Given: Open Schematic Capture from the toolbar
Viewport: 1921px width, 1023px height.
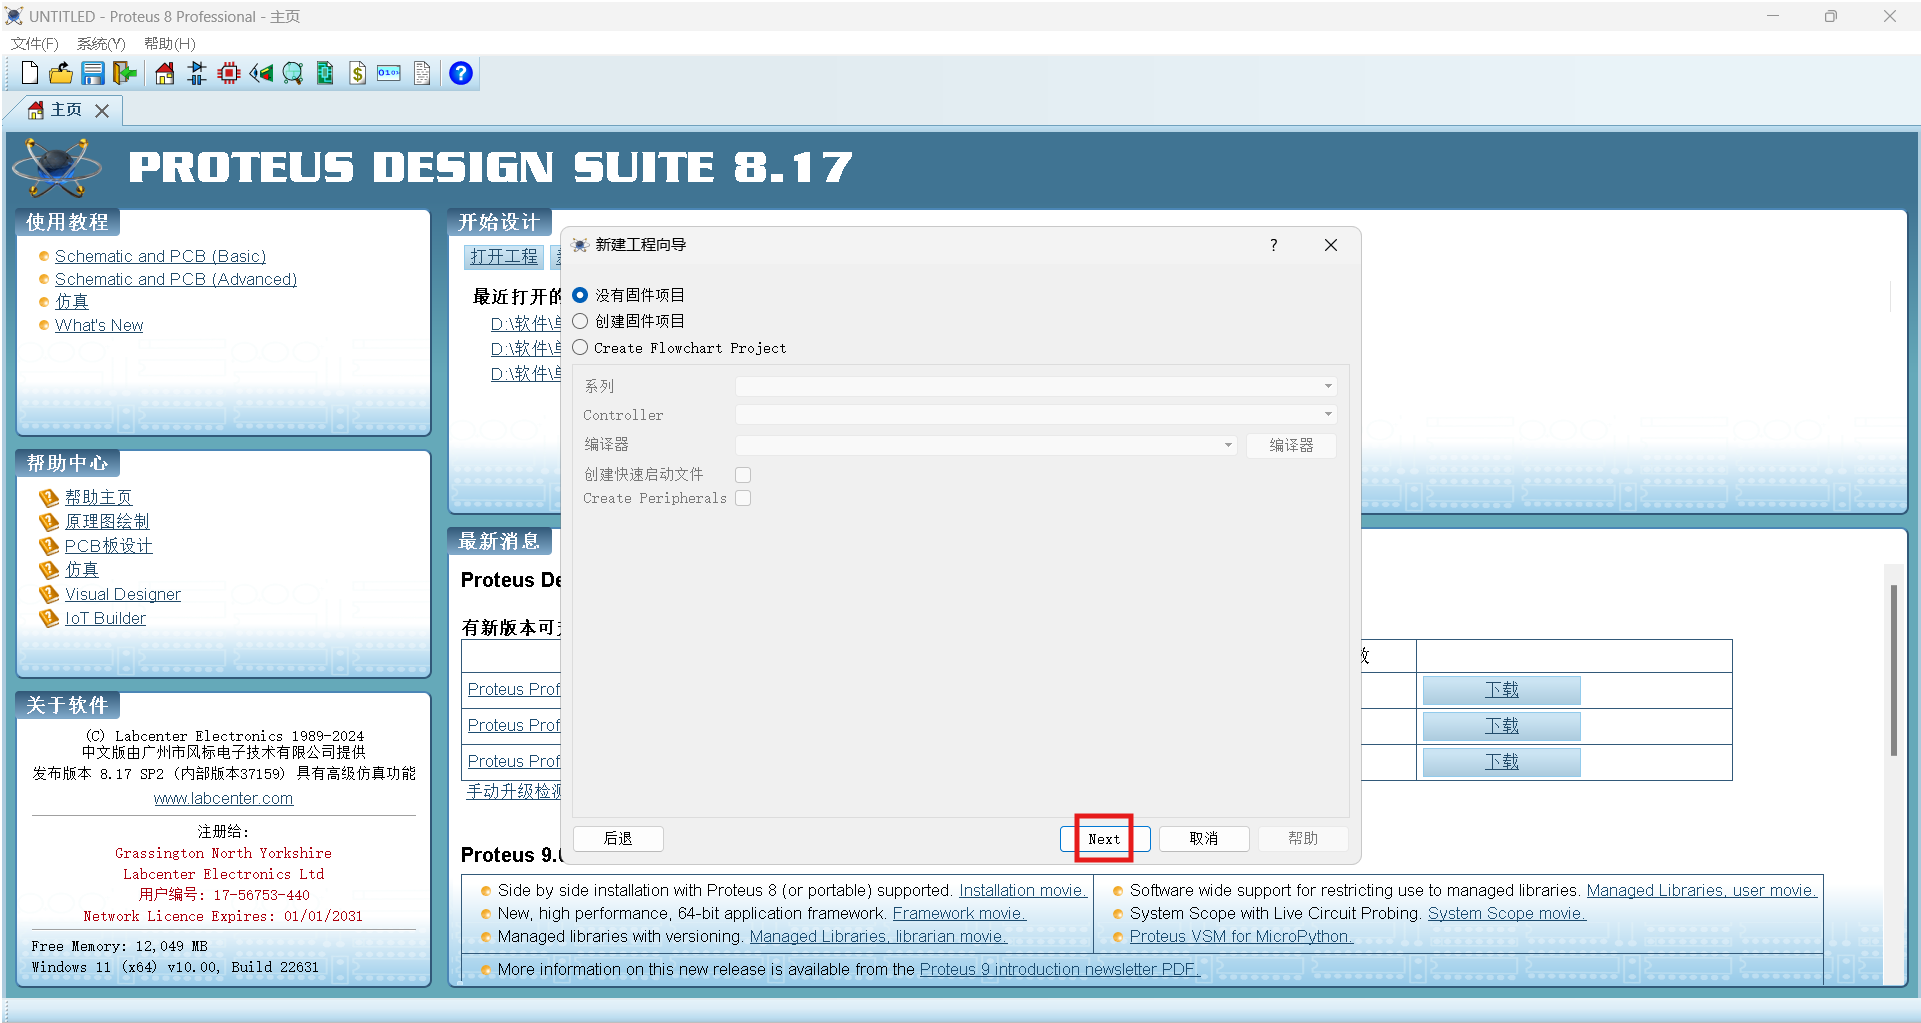Looking at the screenshot, I should [x=197, y=73].
